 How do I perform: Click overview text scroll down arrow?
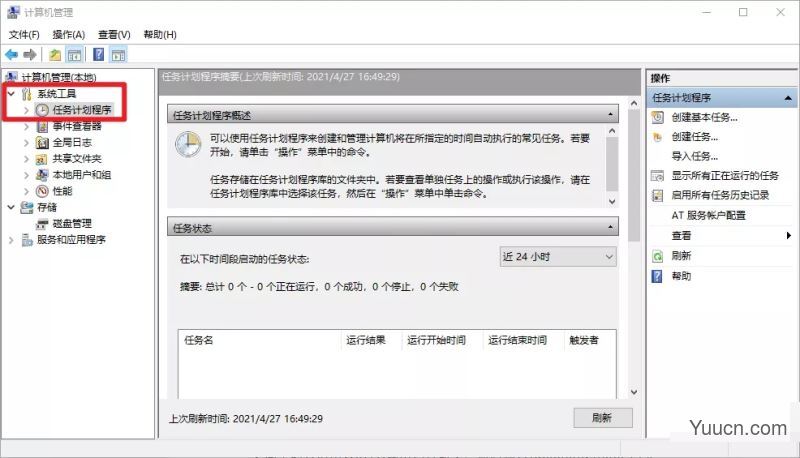click(612, 201)
